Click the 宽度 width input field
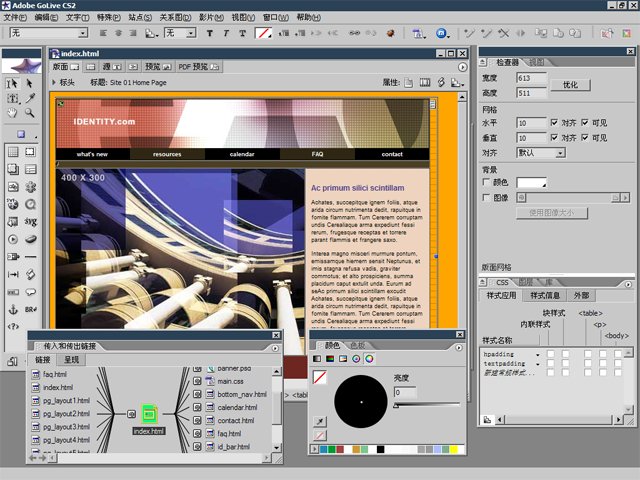640x480 pixels. point(531,78)
